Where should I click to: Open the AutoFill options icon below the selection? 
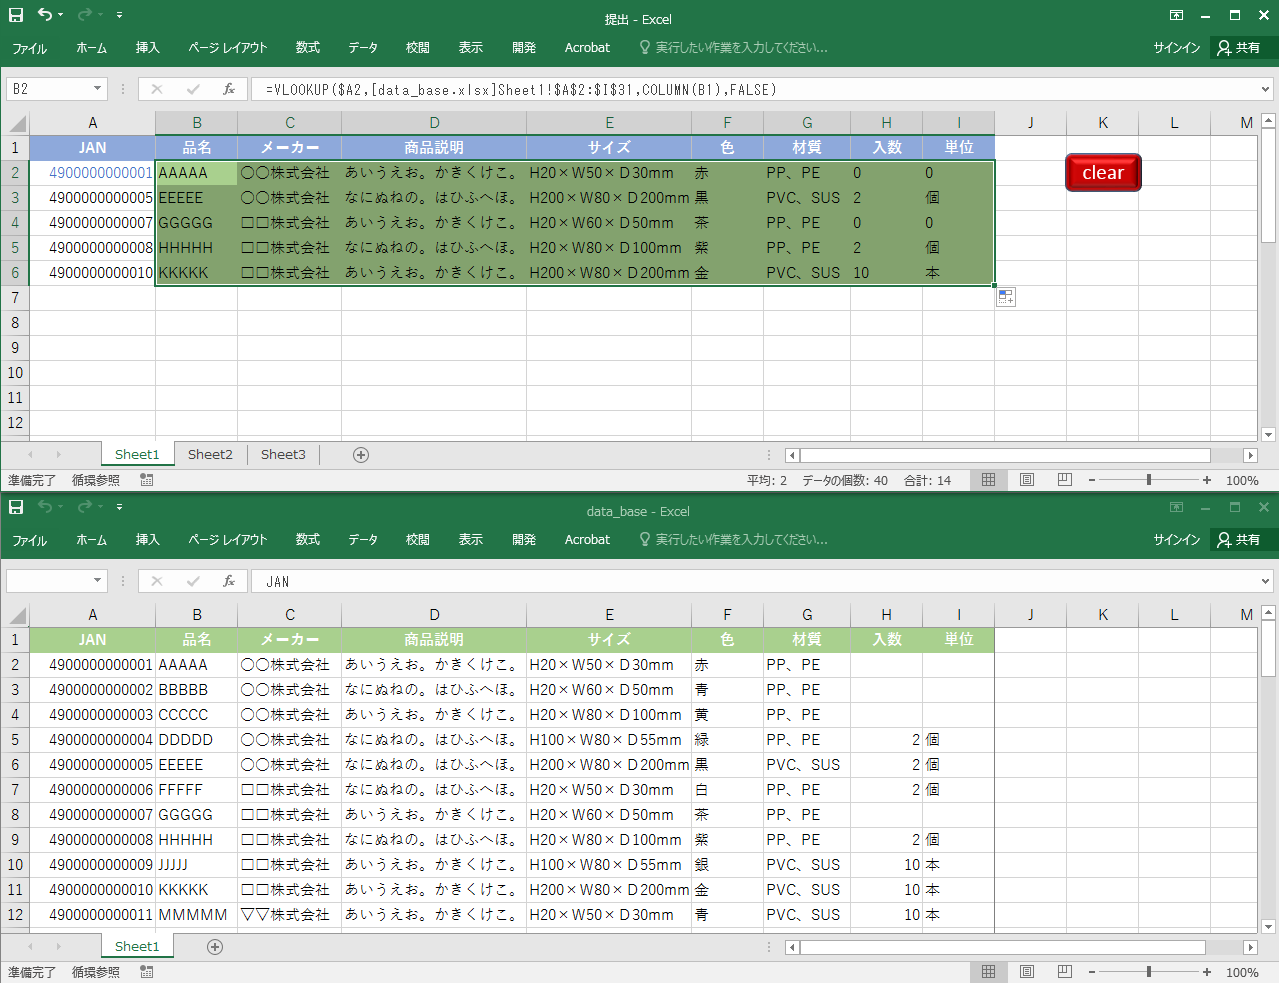[x=1006, y=297]
